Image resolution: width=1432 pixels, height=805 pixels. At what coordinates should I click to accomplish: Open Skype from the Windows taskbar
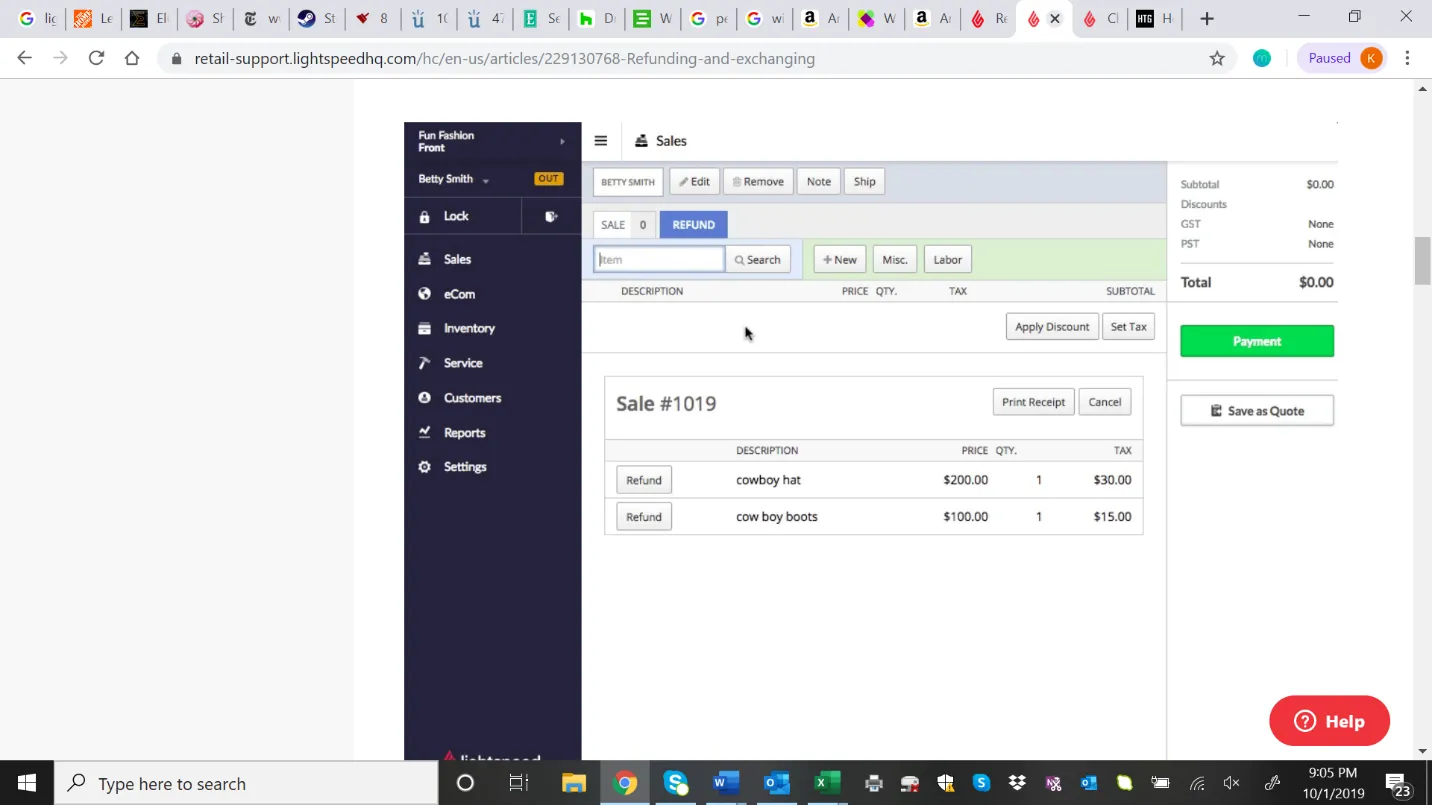[676, 783]
